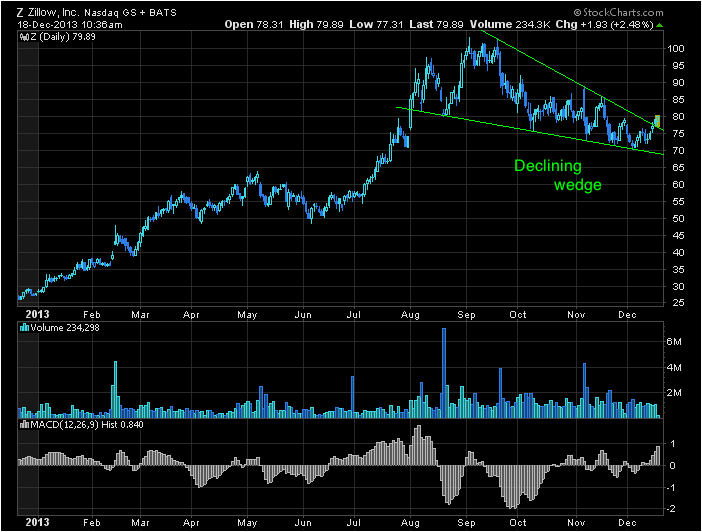This screenshot has height=532, width=702.
Task: Click the highlighted latest candle at 80
Action: (x=657, y=121)
